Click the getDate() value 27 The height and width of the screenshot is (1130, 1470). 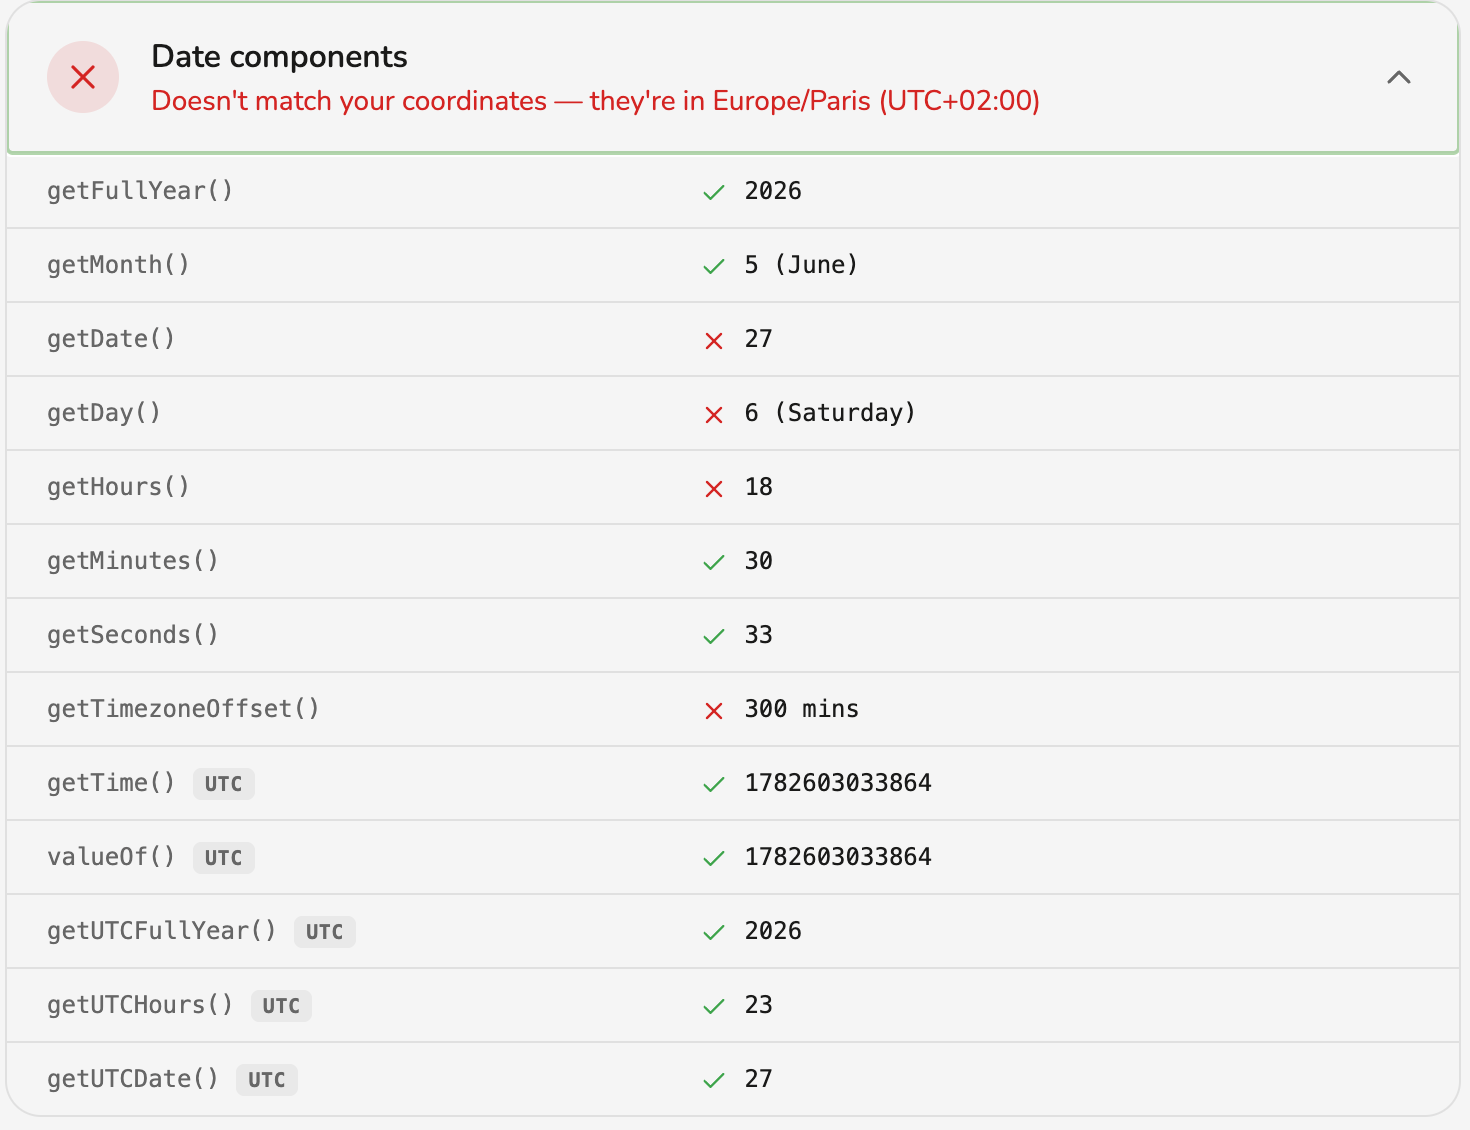[x=758, y=339]
